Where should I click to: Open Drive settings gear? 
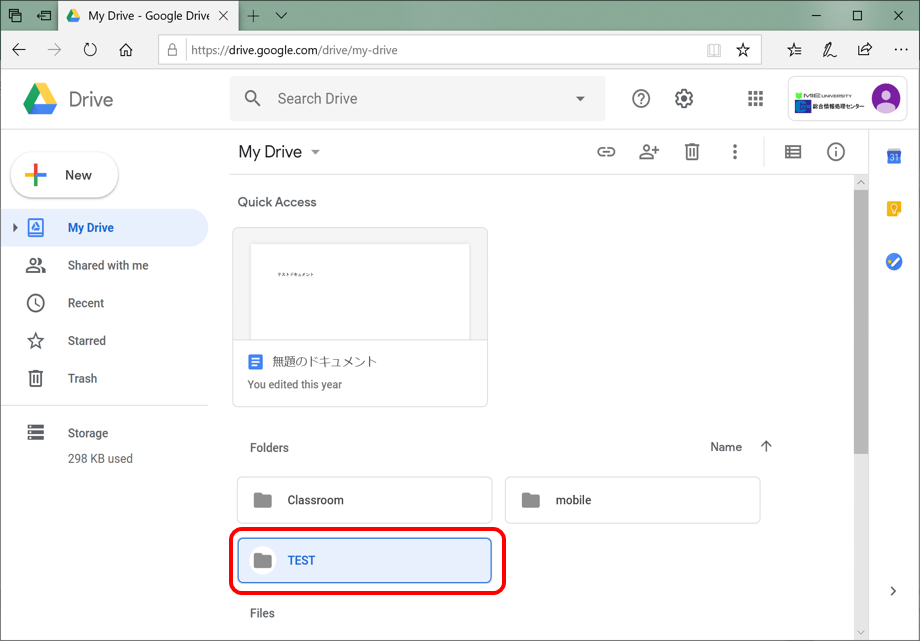pos(683,98)
